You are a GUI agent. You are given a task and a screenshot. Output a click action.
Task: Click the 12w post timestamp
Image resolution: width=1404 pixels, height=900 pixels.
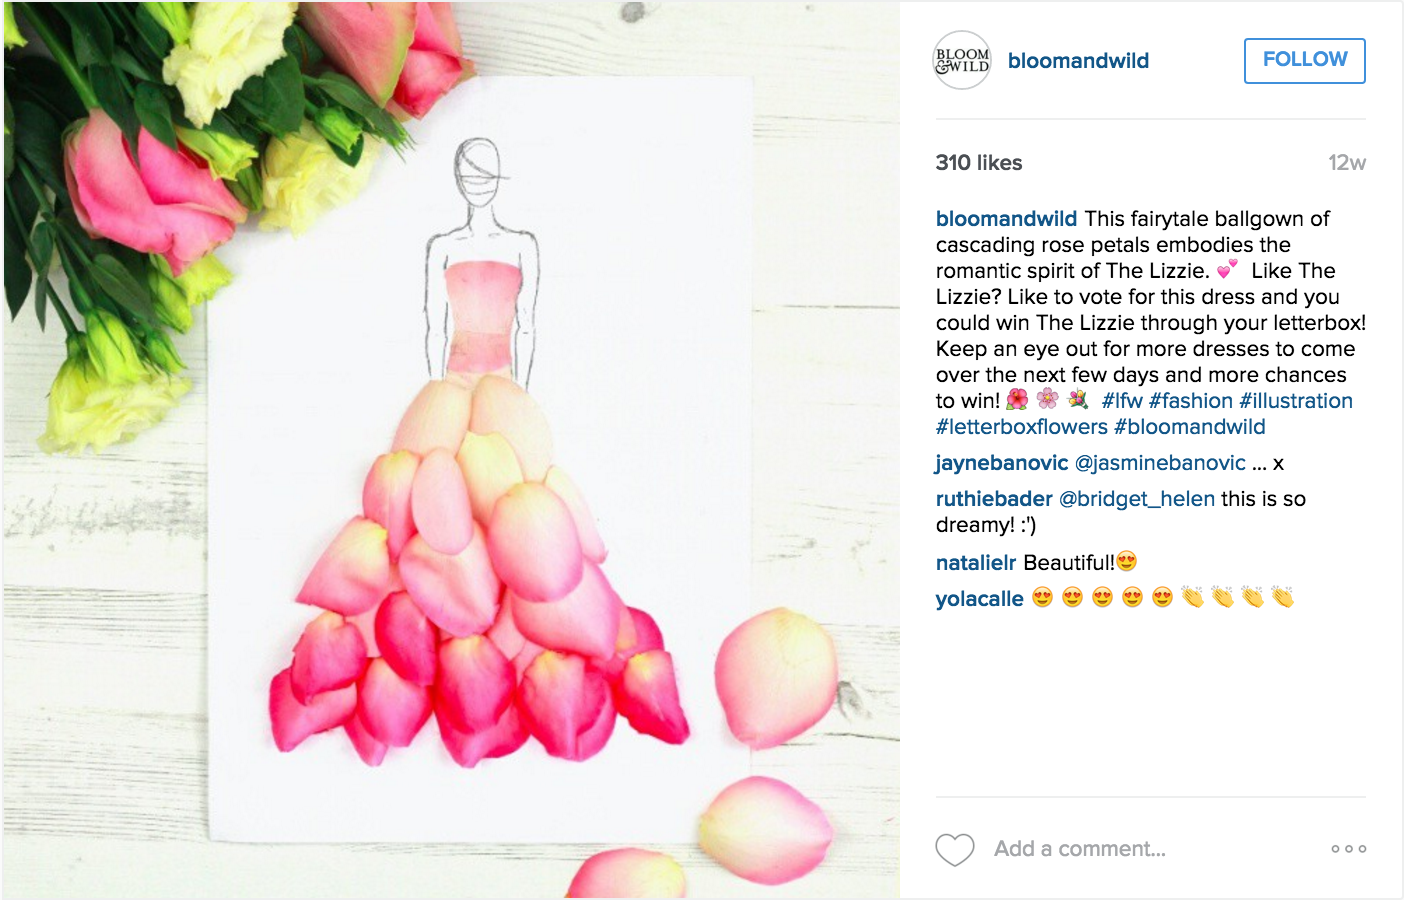pos(1347,163)
